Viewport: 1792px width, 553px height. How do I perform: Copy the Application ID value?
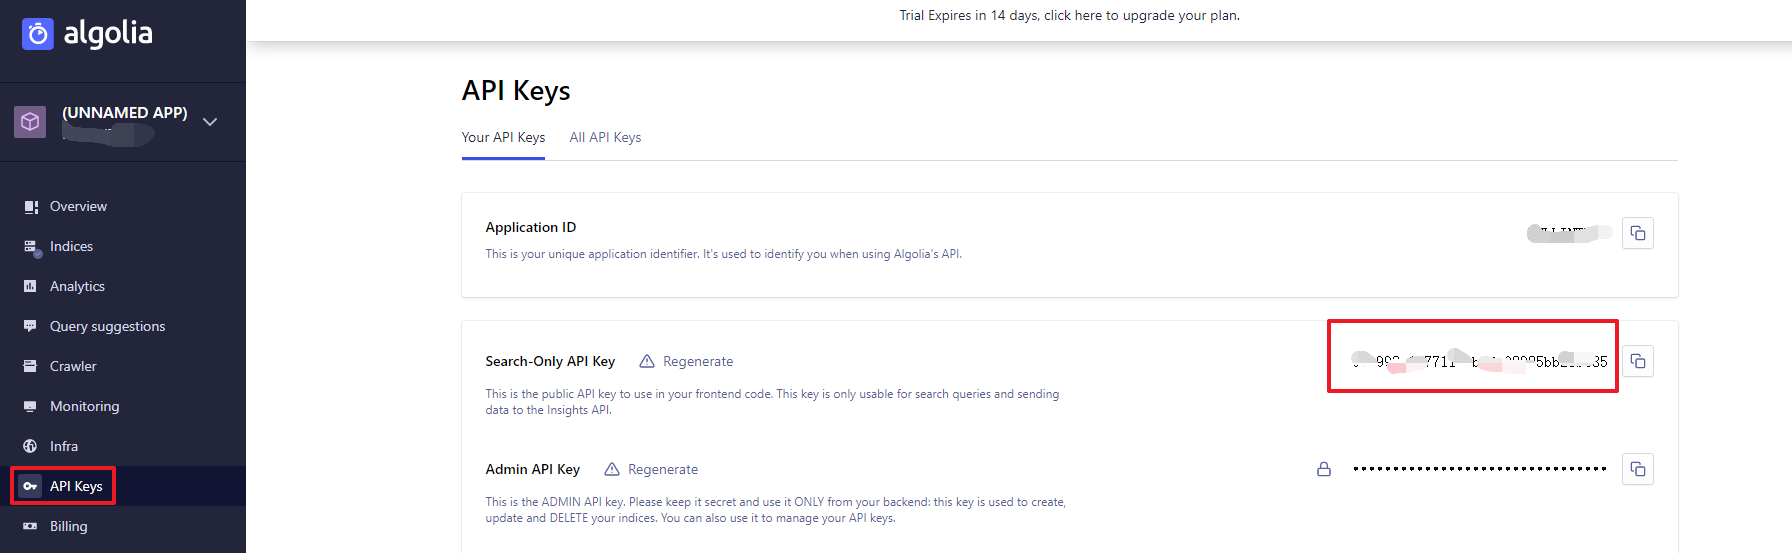[1637, 233]
